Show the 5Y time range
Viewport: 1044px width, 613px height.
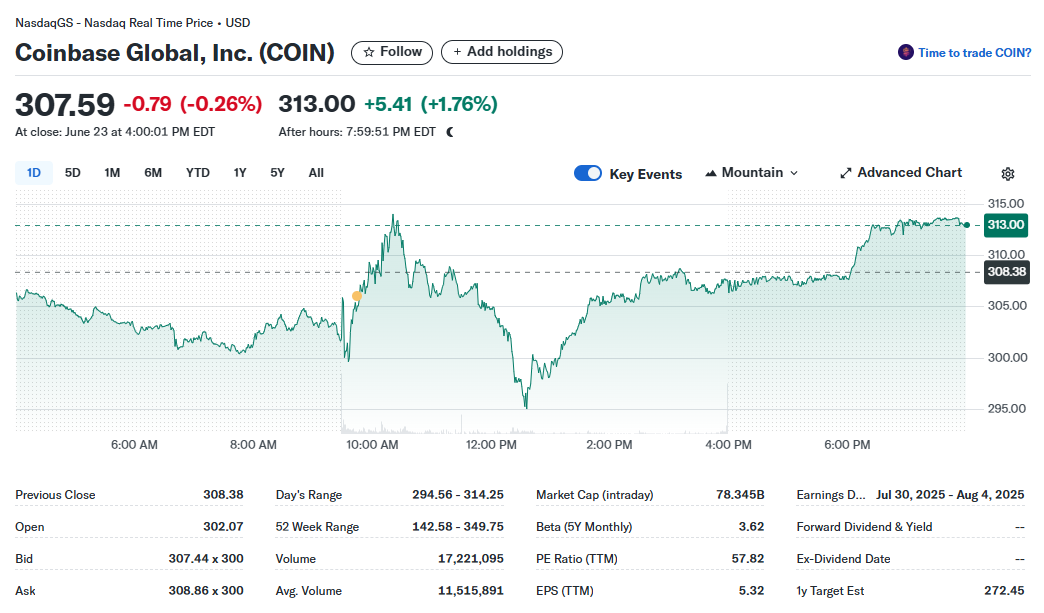(x=277, y=173)
